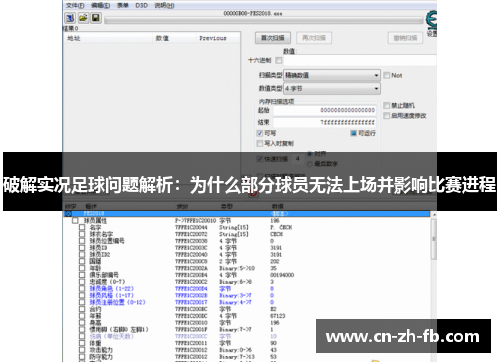Image resolution: width=500 pixels, height=362 pixels.
Task: Check the box for 攻击能力 row
Action: [82, 350]
